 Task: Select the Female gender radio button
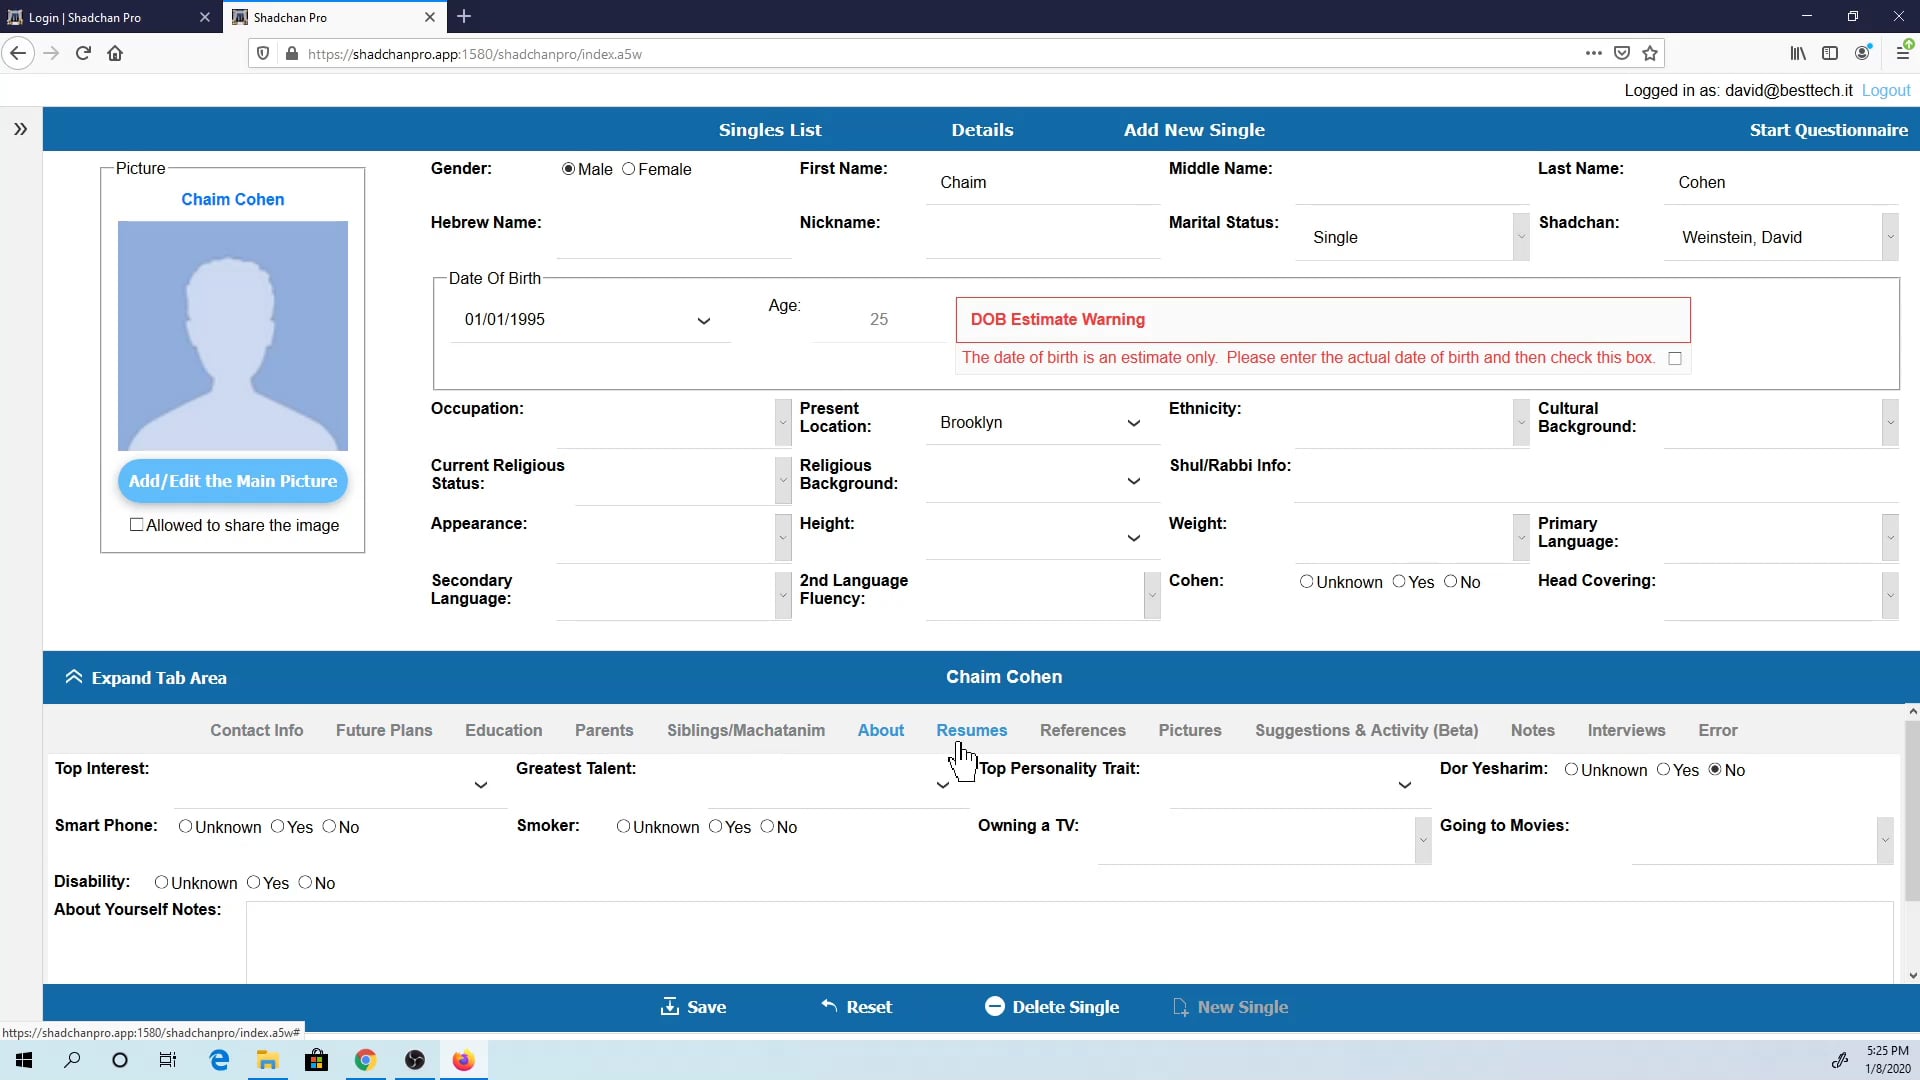[629, 169]
